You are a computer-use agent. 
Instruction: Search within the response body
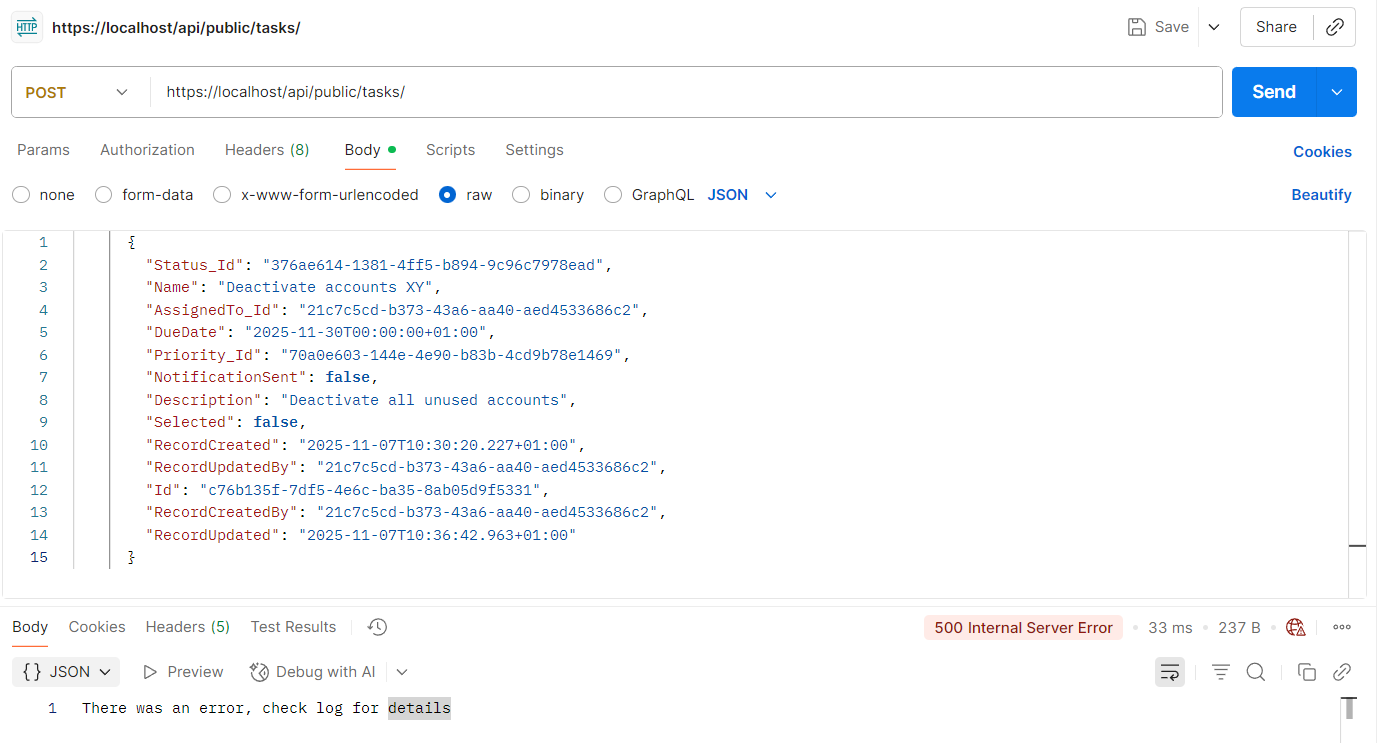click(x=1256, y=672)
